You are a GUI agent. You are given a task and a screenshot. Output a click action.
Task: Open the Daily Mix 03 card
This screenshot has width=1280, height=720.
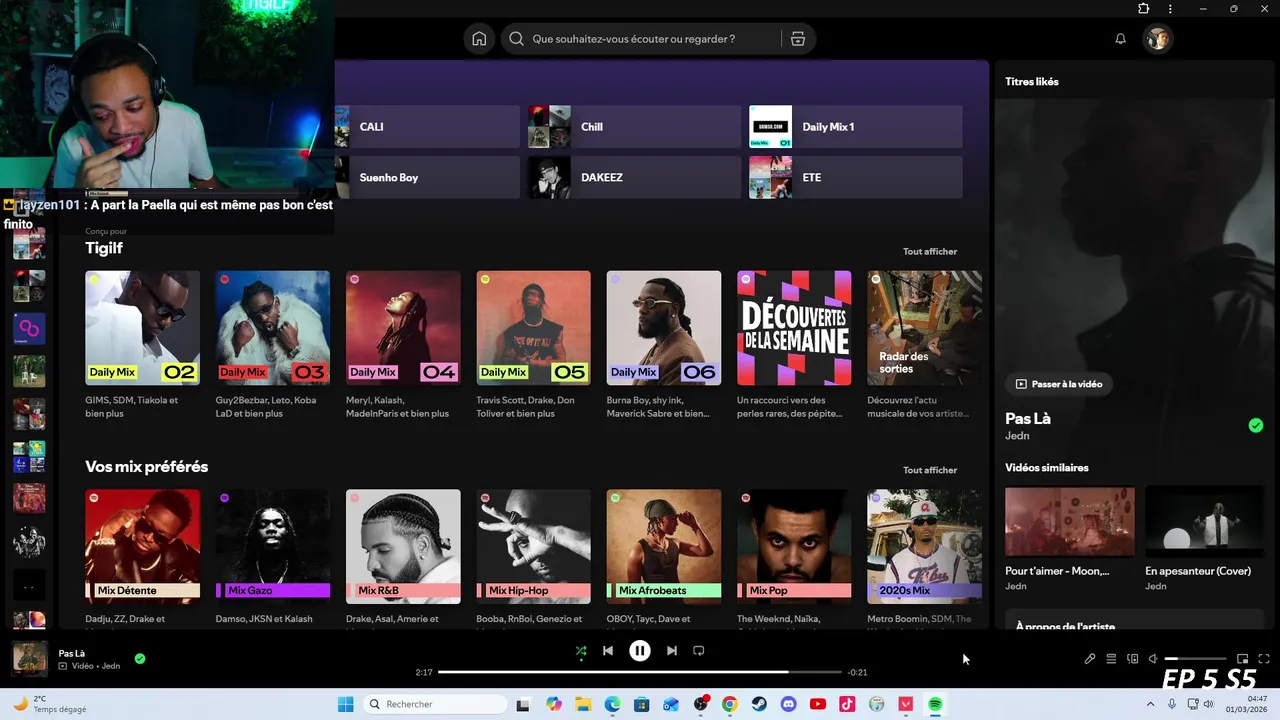point(273,328)
